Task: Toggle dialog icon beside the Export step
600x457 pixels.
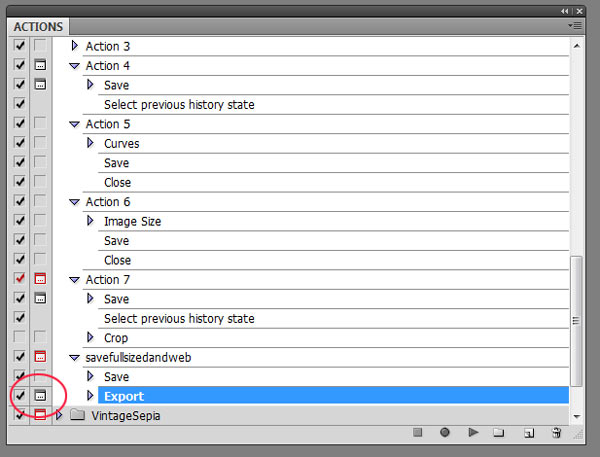Action: pos(41,396)
